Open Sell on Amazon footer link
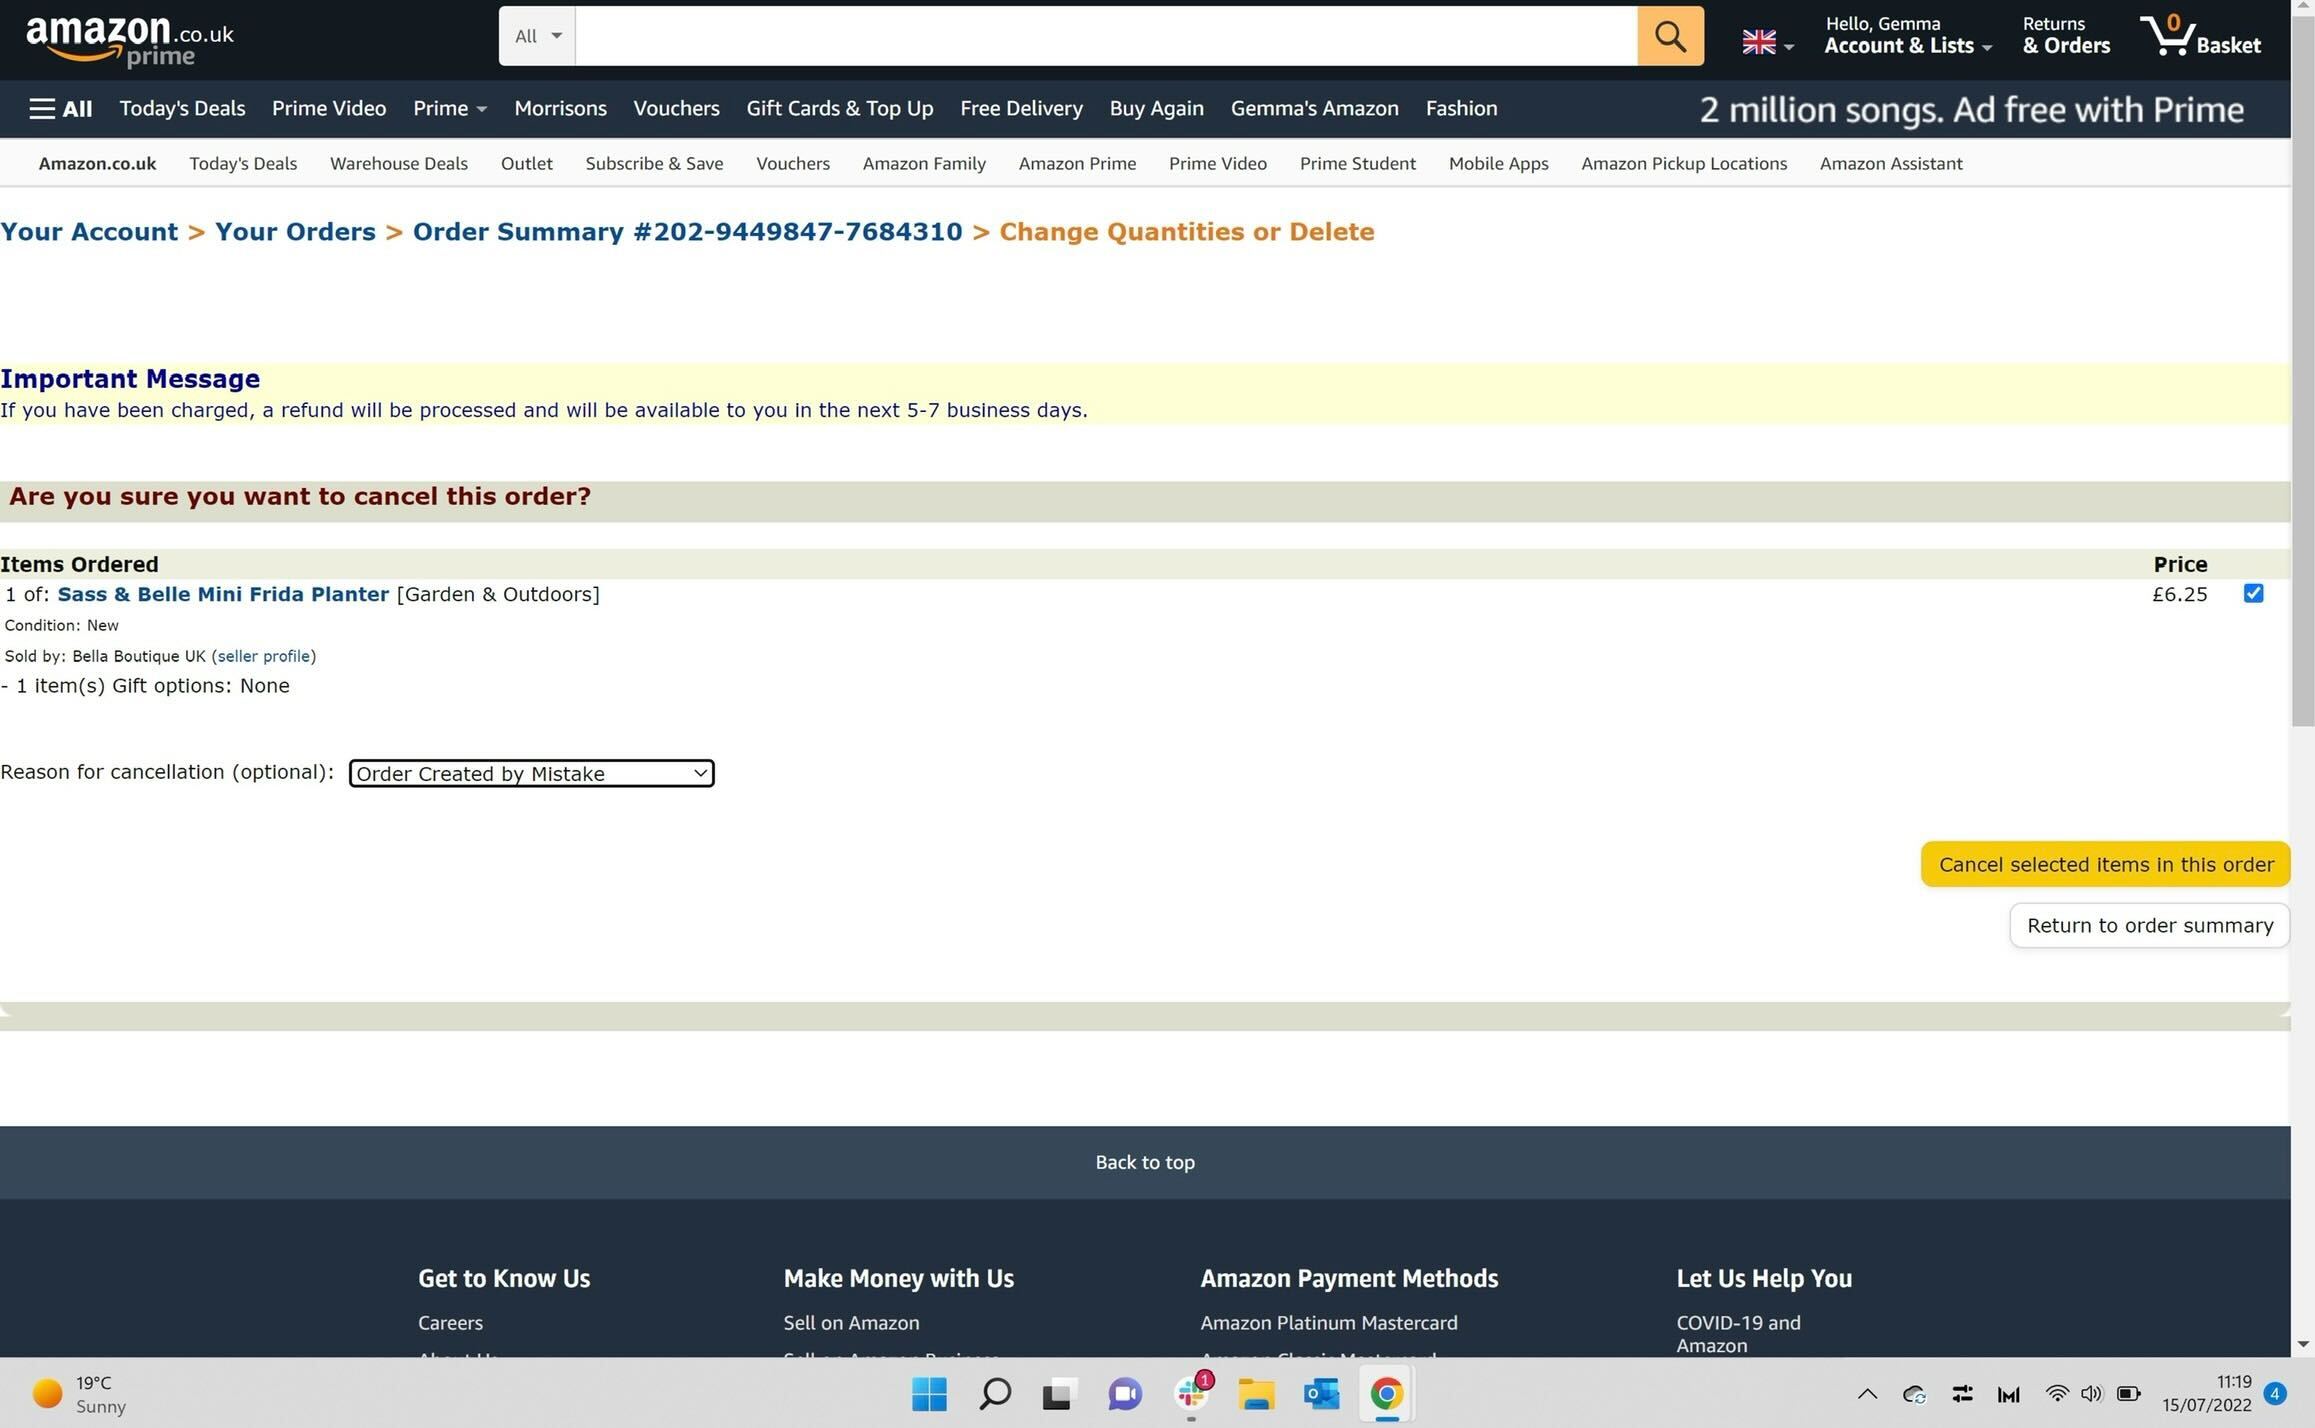Image resolution: width=2315 pixels, height=1428 pixels. tap(851, 1323)
